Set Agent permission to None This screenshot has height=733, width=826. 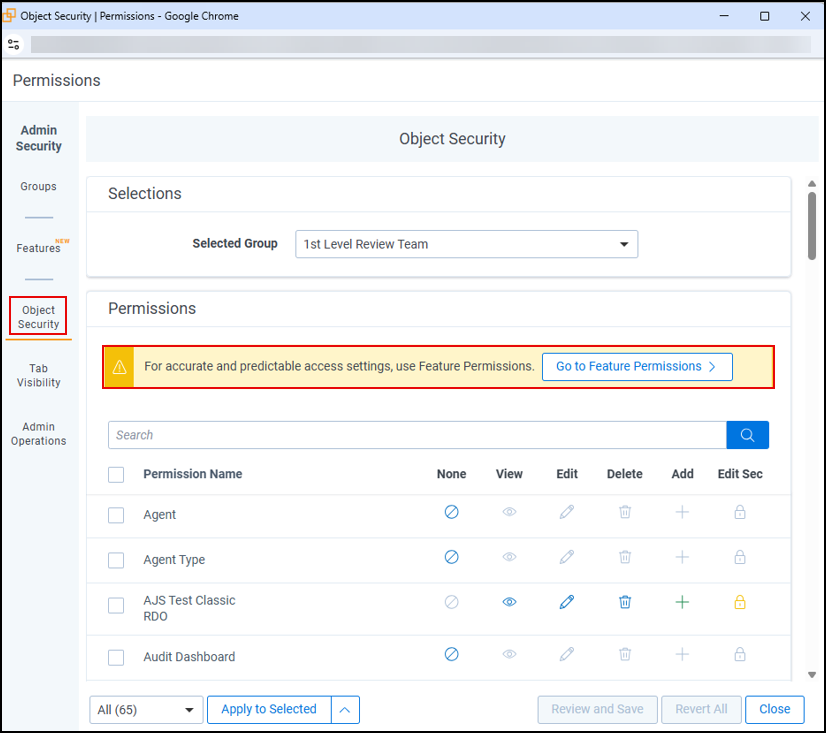coord(451,511)
